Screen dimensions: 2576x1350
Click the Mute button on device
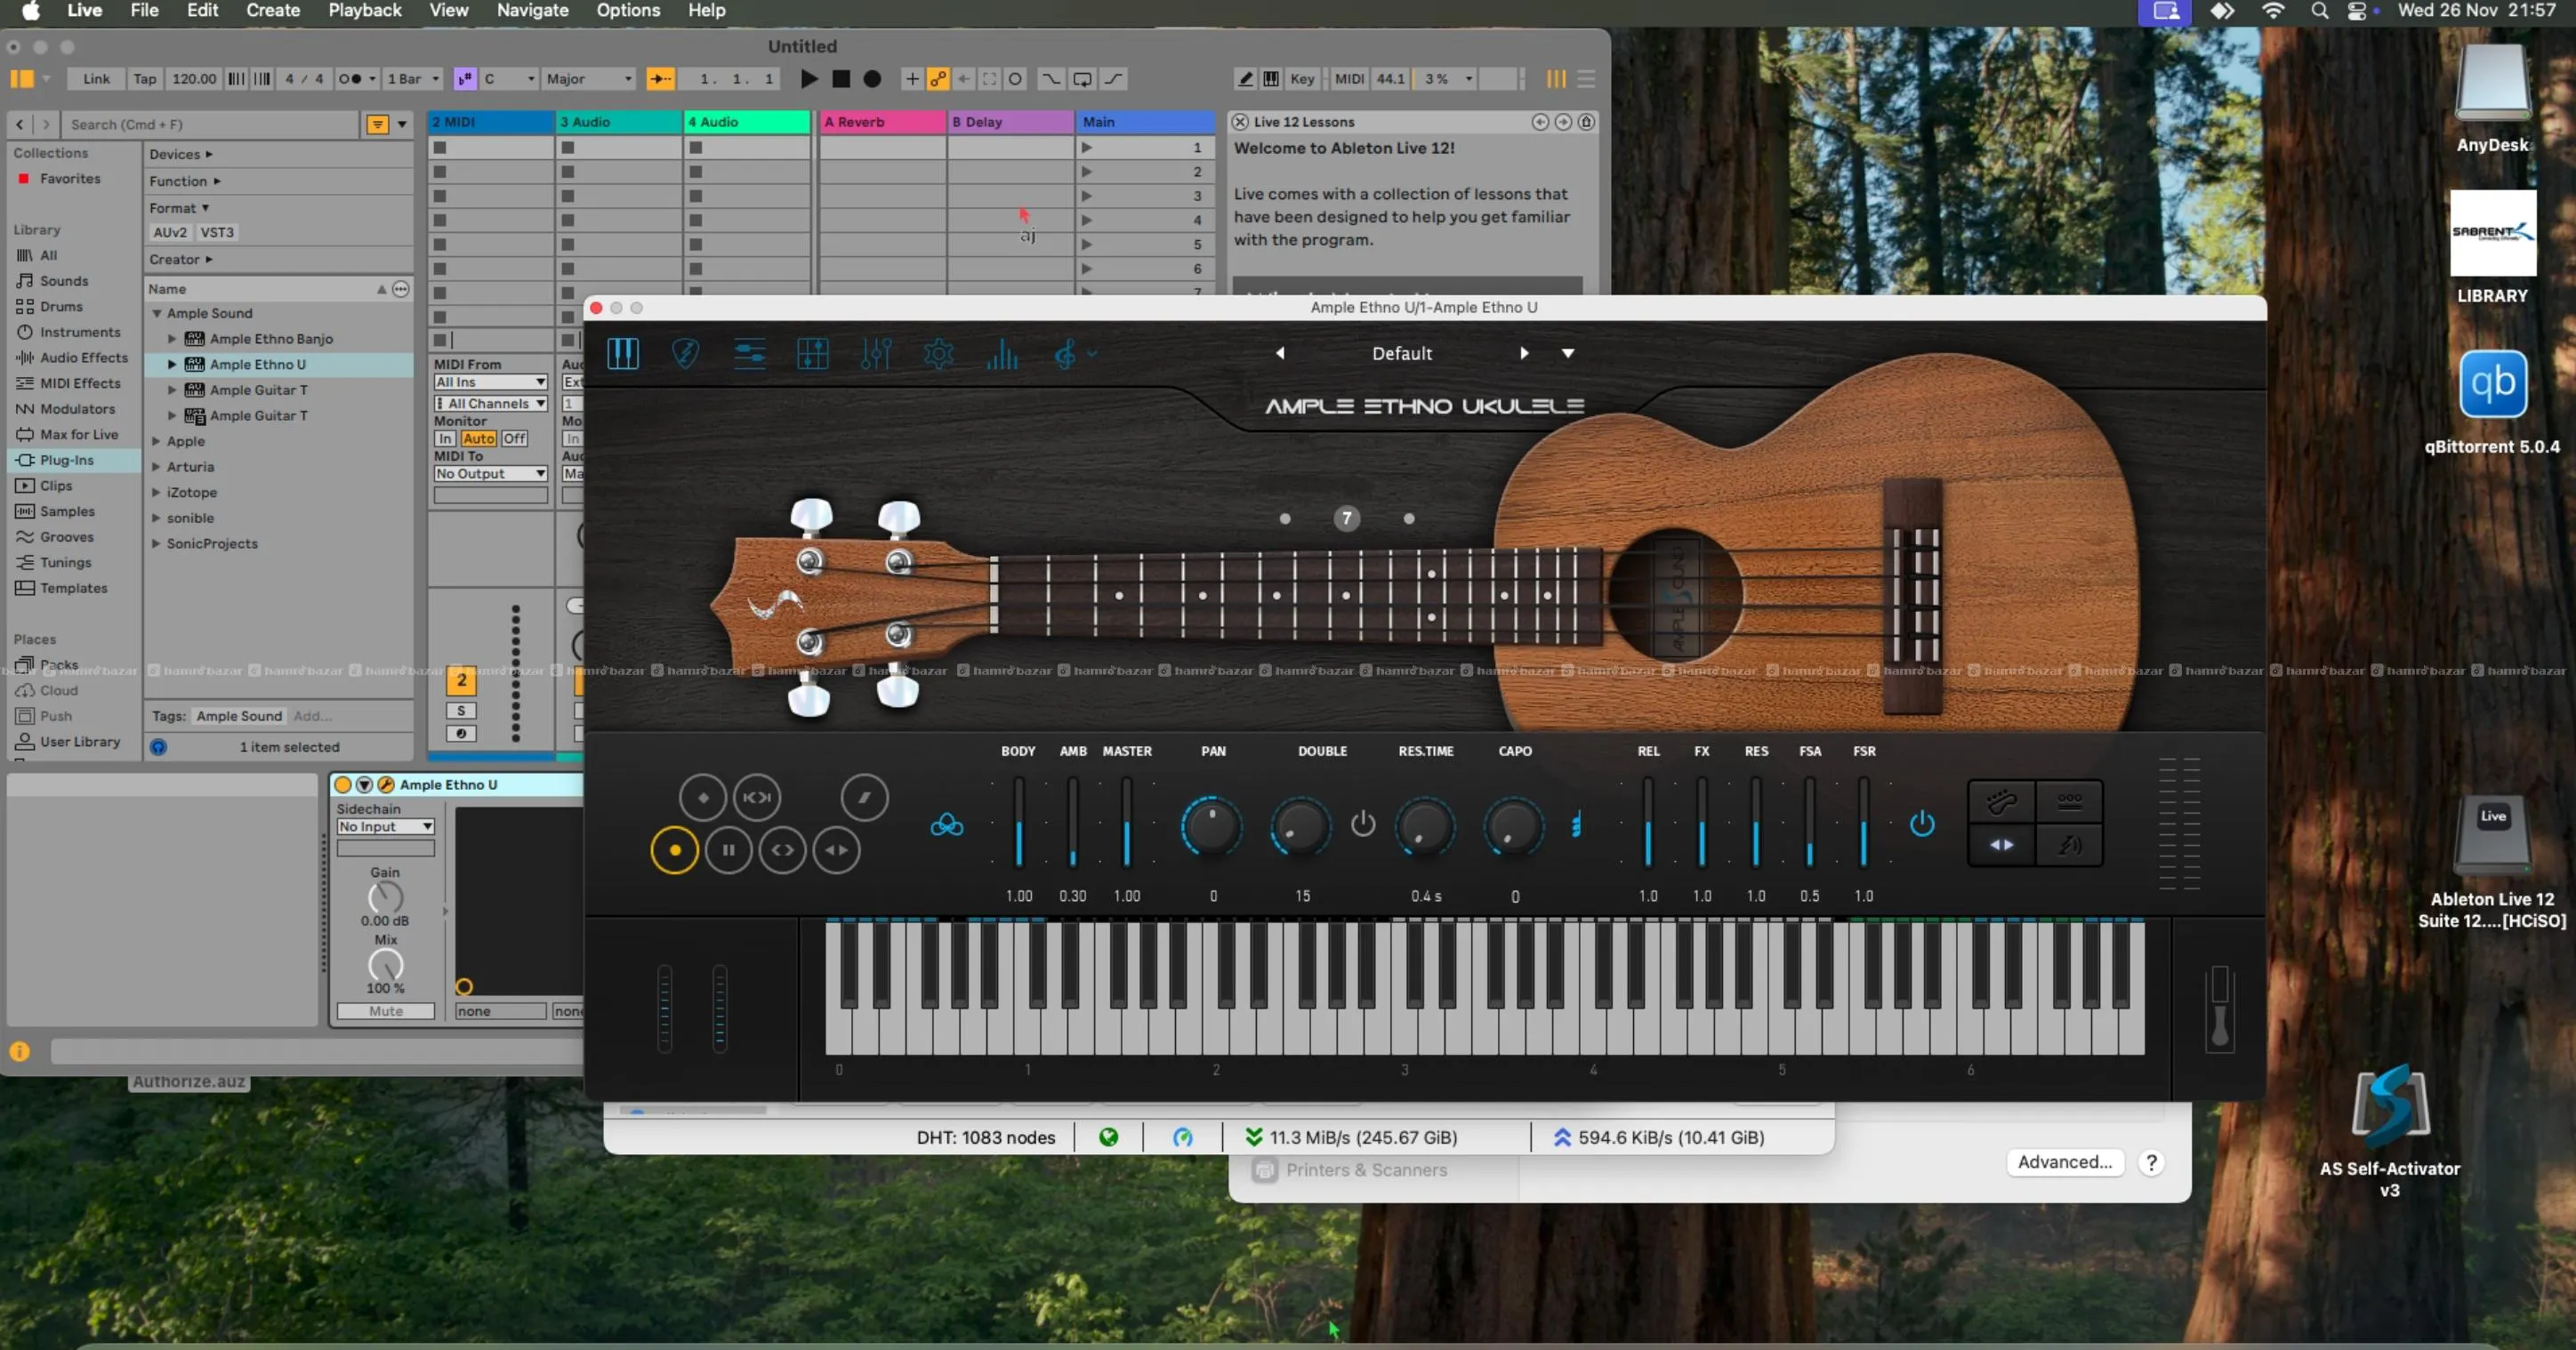click(386, 1012)
